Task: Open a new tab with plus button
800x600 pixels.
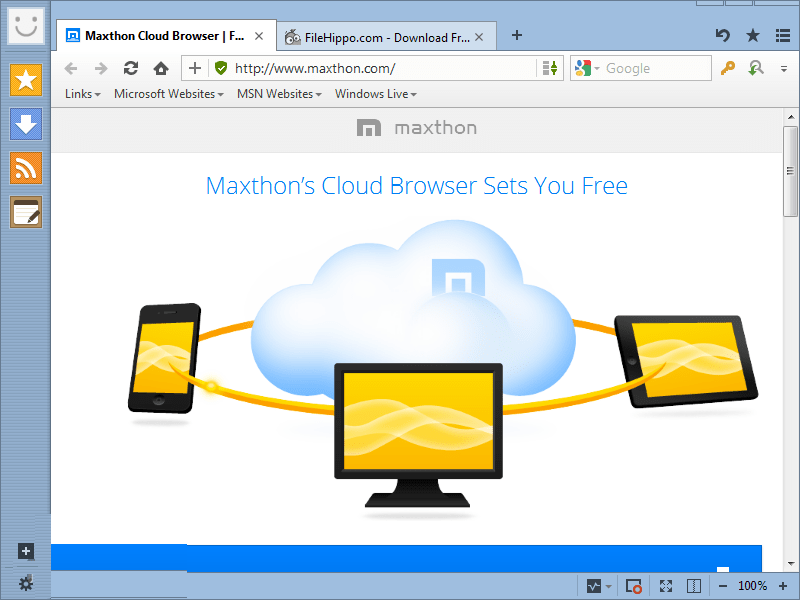Action: click(x=517, y=35)
